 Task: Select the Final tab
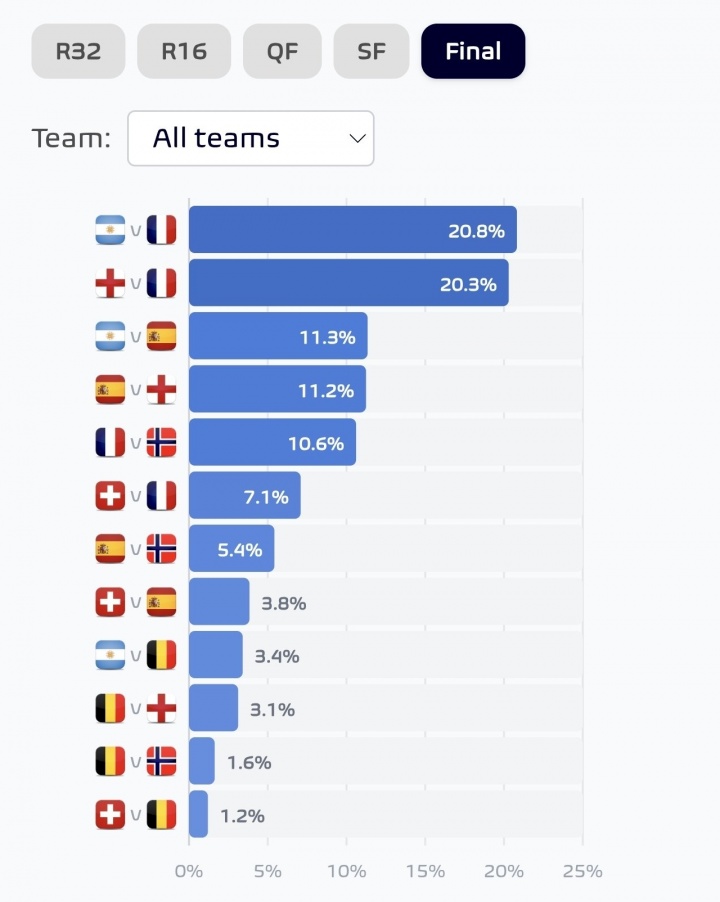(473, 51)
